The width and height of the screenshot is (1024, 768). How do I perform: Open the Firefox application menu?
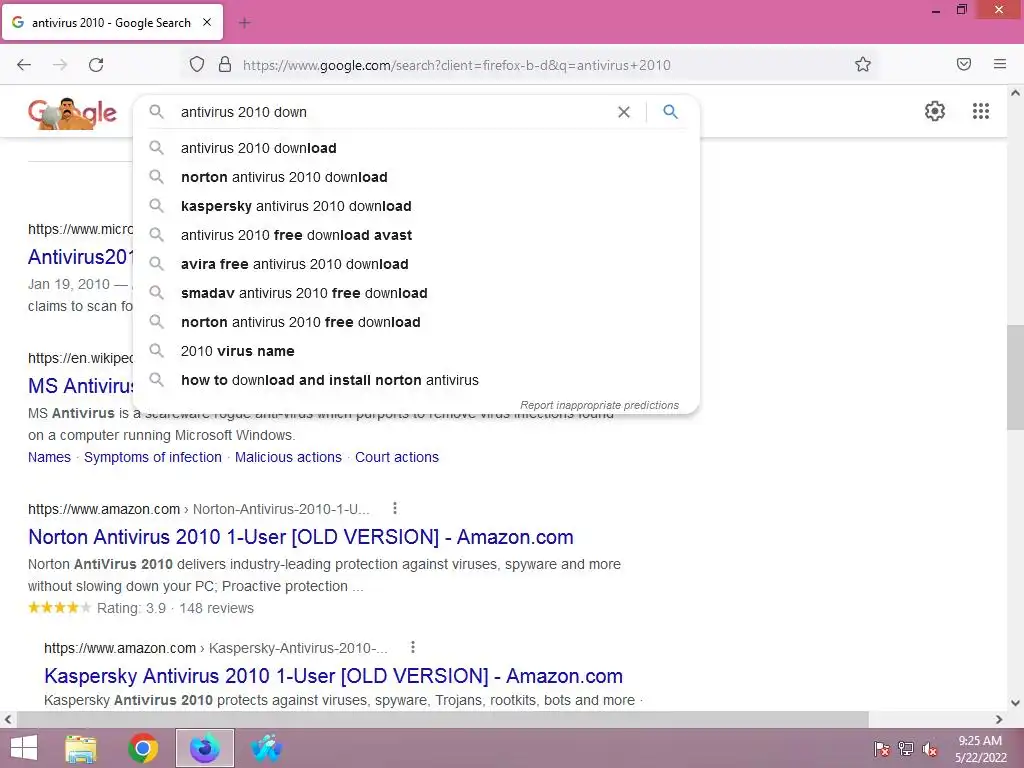click(x=1000, y=64)
